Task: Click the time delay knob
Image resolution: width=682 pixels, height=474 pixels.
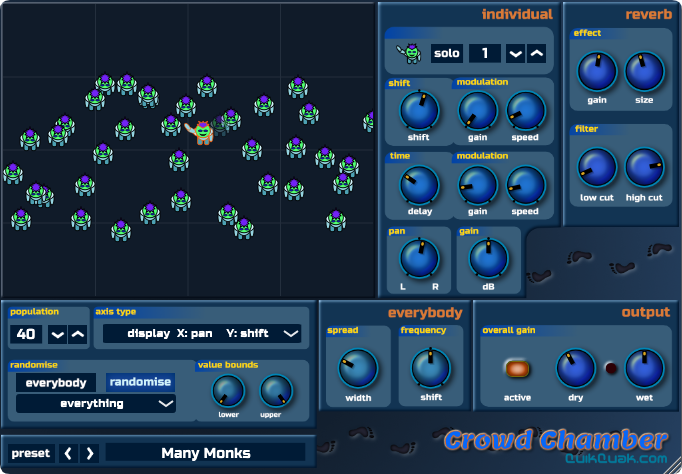Action: click(x=419, y=185)
